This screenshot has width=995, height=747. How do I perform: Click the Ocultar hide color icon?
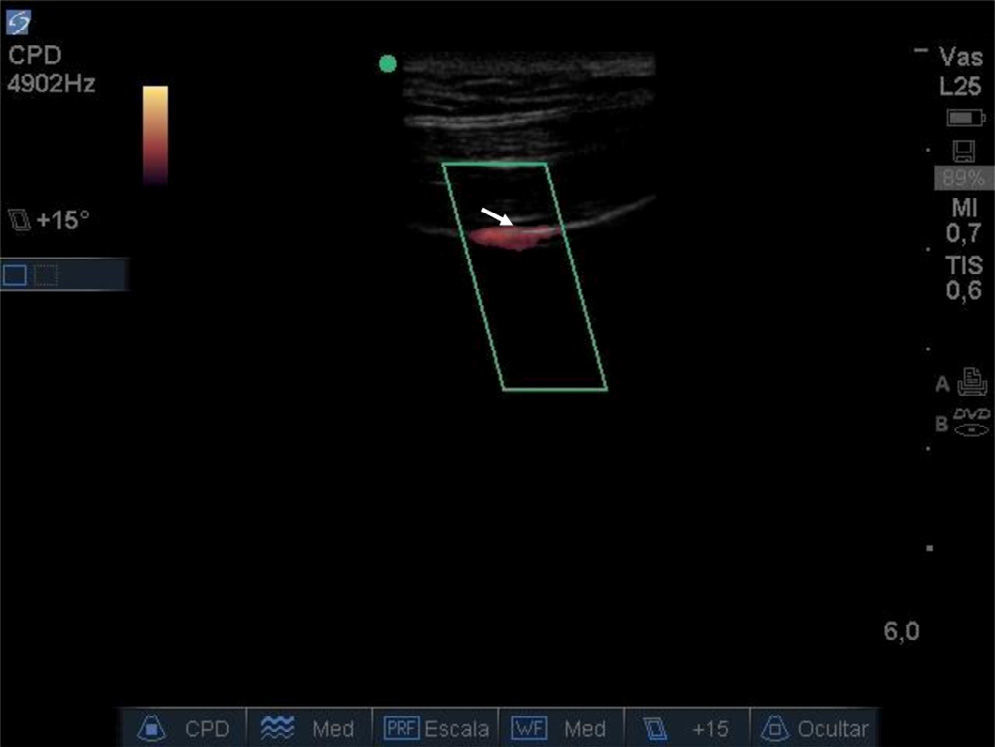click(x=774, y=728)
